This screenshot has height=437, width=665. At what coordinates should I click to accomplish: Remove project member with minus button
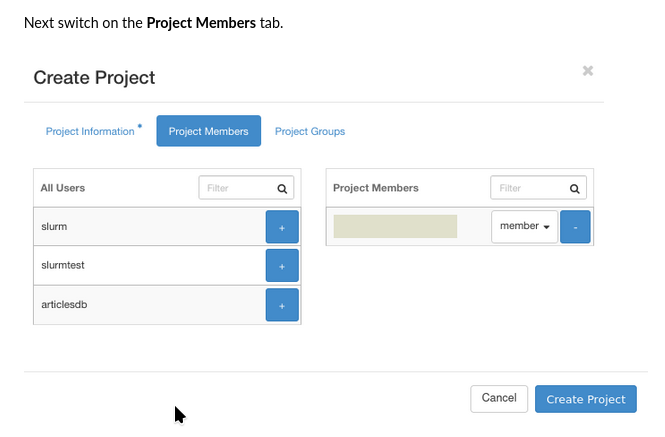[x=575, y=227]
